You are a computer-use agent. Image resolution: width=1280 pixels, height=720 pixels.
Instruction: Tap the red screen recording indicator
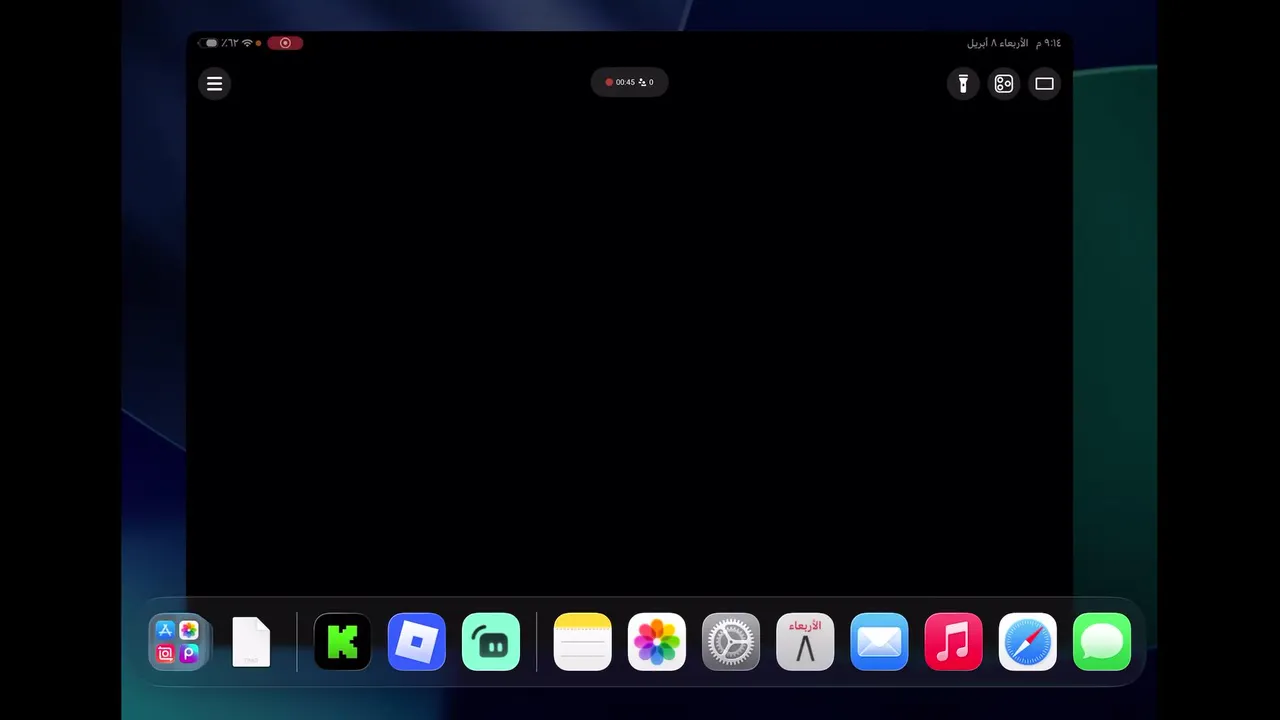tap(285, 43)
